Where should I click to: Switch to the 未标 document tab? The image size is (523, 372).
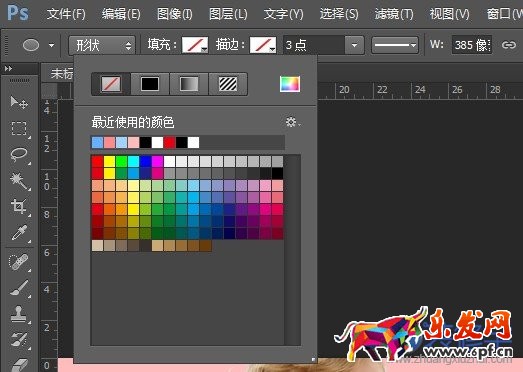[x=62, y=73]
